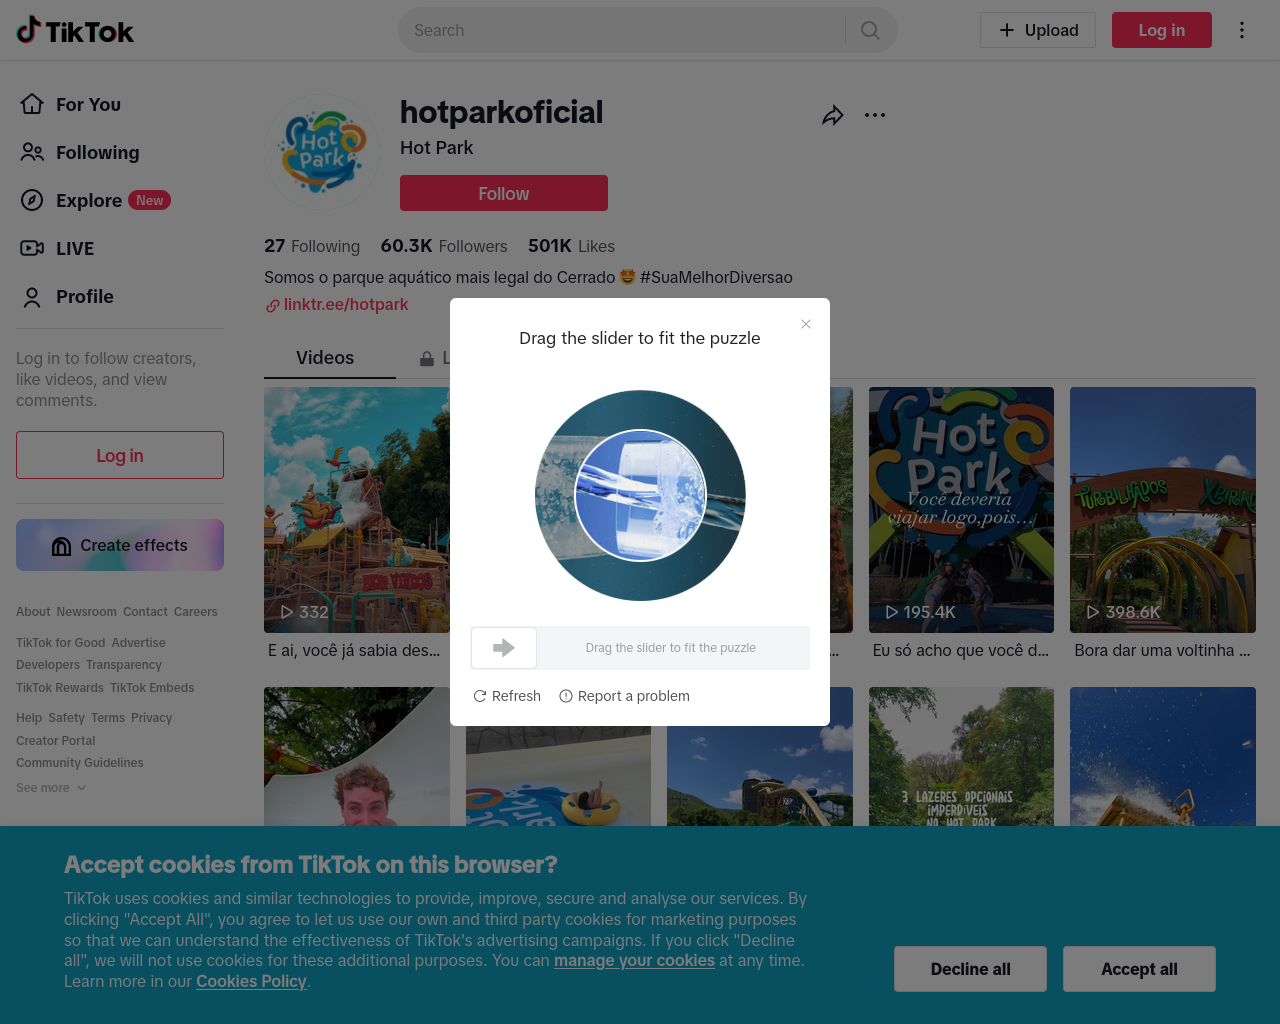Open the Creator Portal link
Screen dimensions: 1280x1024
pyautogui.click(x=56, y=741)
